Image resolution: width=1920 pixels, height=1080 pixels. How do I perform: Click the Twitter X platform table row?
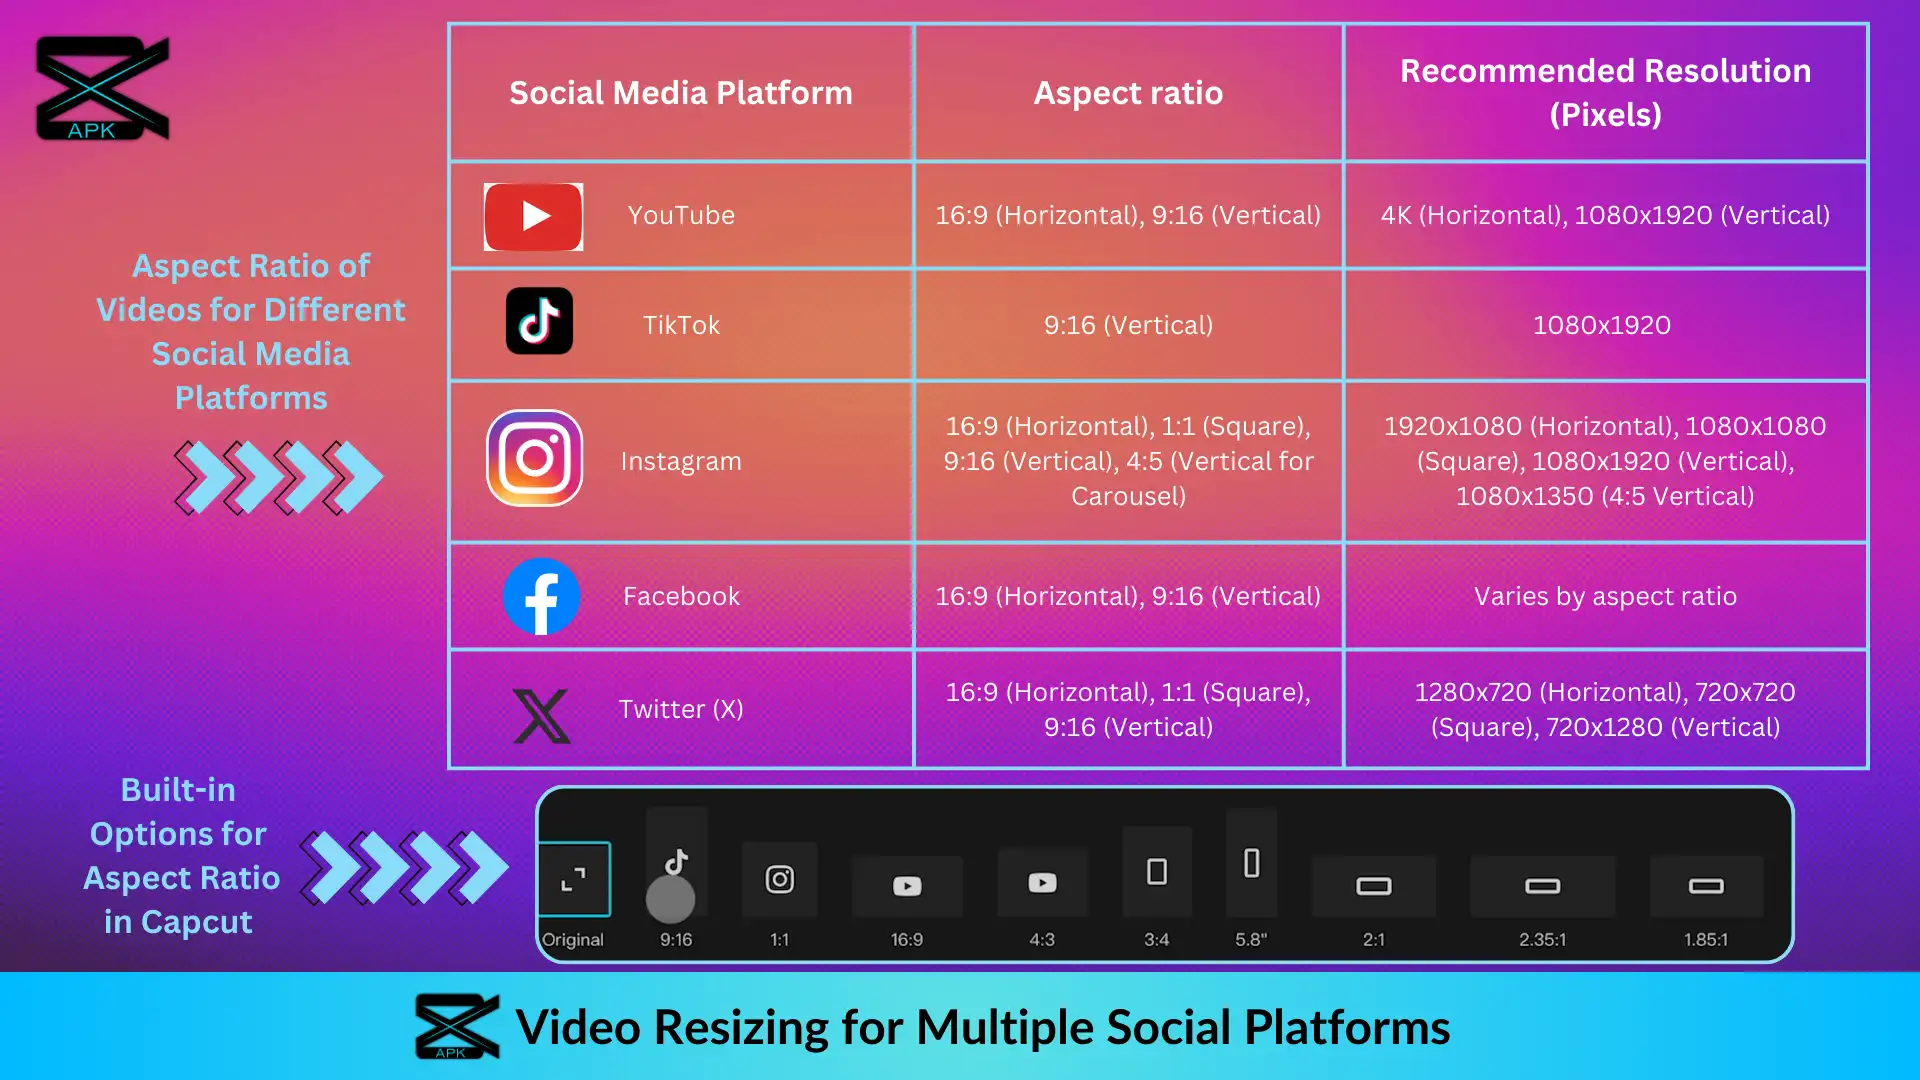pyautogui.click(x=1159, y=708)
